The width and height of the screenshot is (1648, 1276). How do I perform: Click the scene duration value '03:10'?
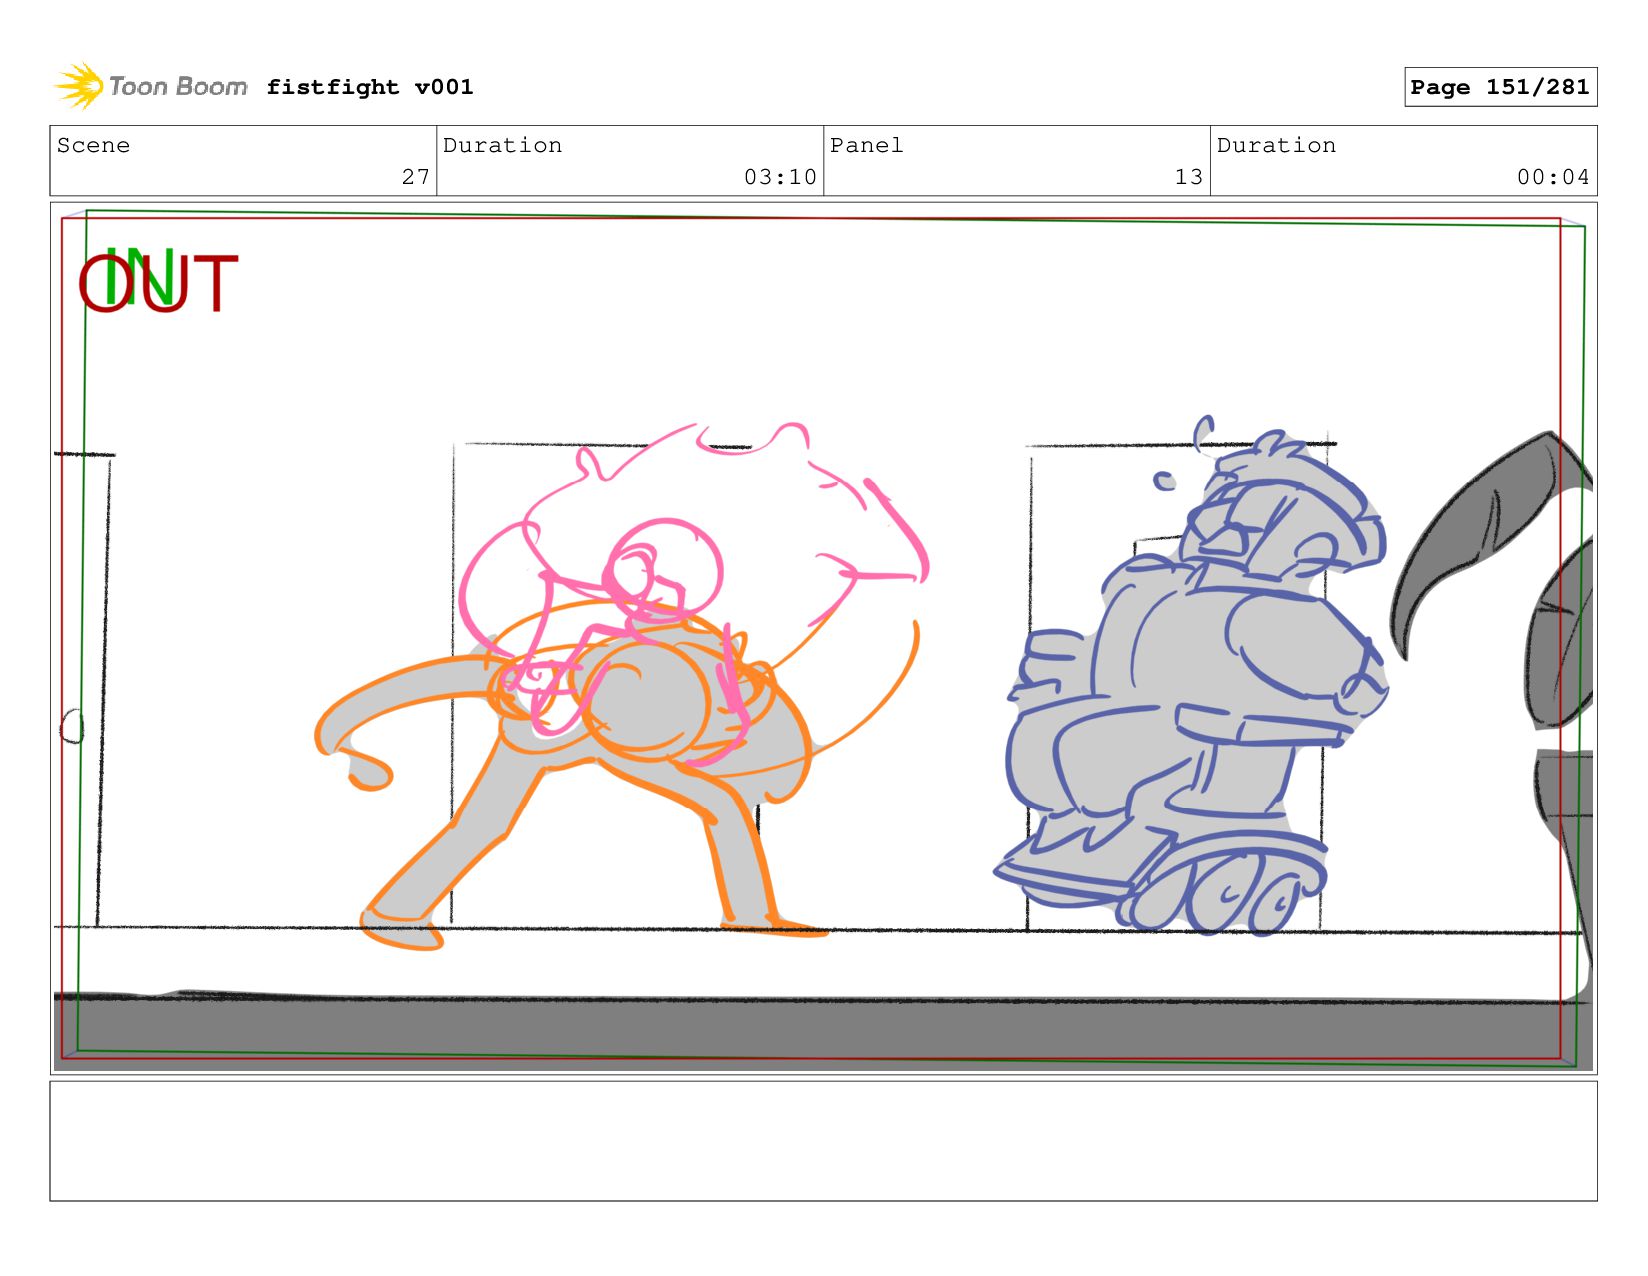pos(780,177)
